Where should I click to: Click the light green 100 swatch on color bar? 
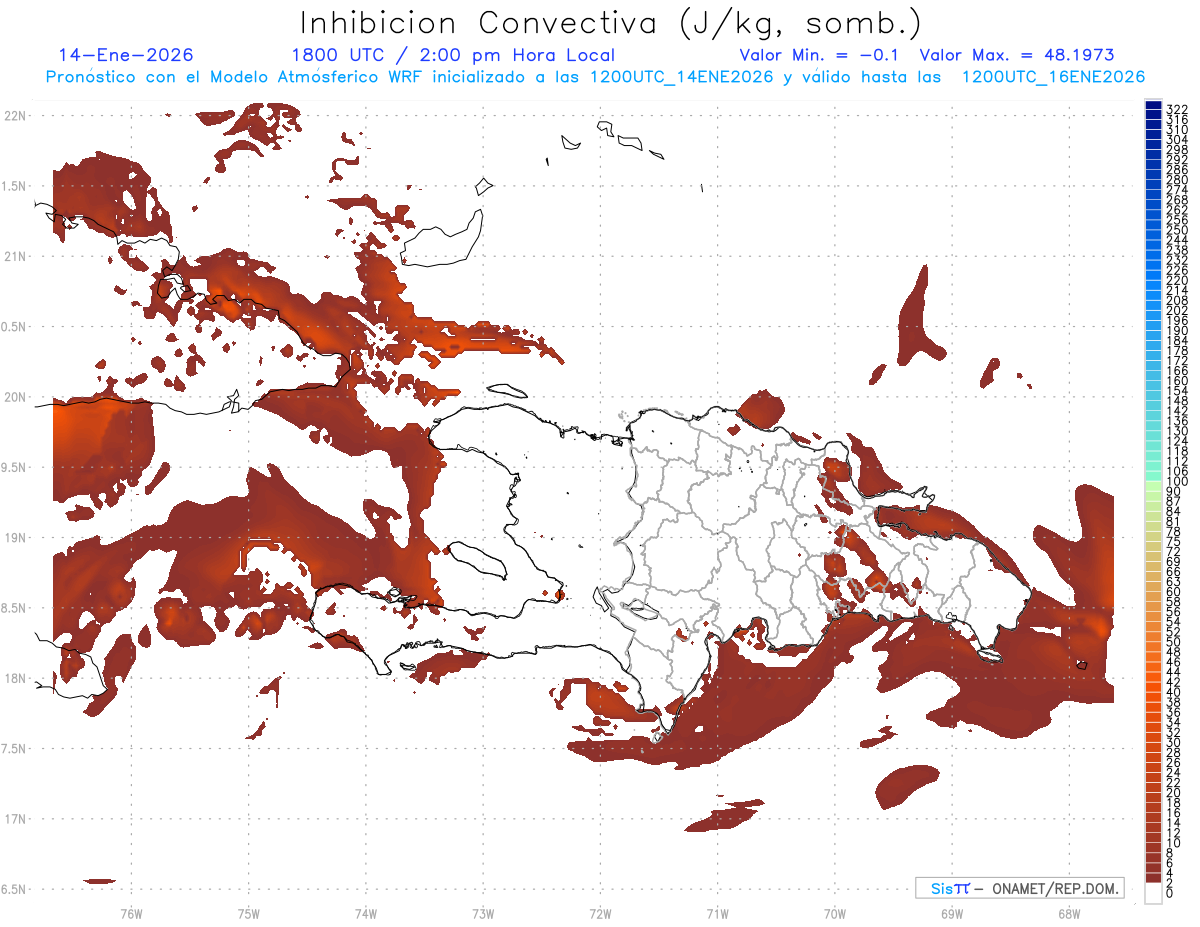pyautogui.click(x=1153, y=484)
